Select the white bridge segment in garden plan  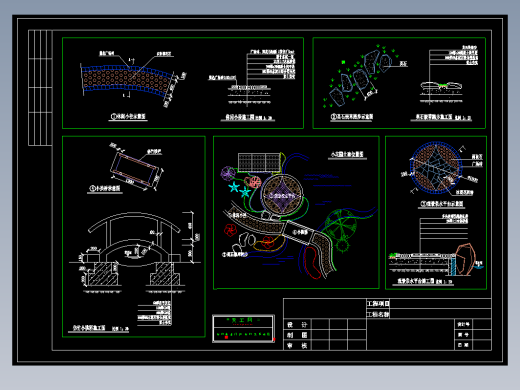299,231
